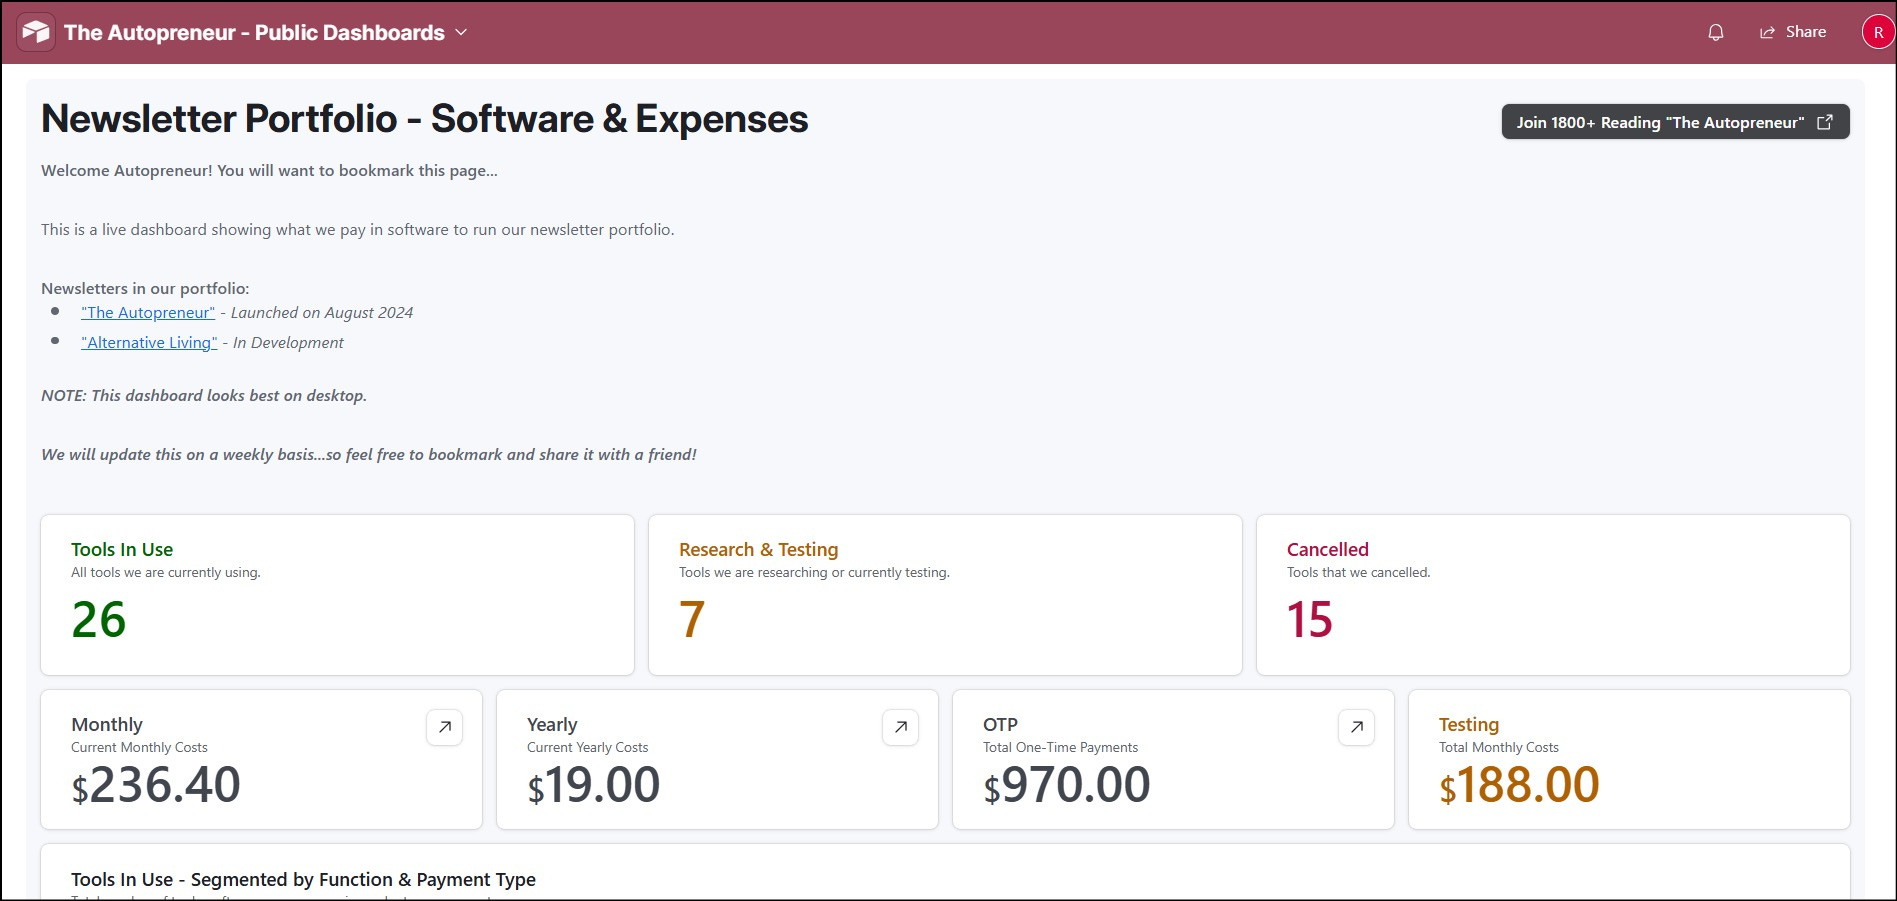Click the $188.00 testing cost value
The height and width of the screenshot is (901, 1897).
(1519, 785)
